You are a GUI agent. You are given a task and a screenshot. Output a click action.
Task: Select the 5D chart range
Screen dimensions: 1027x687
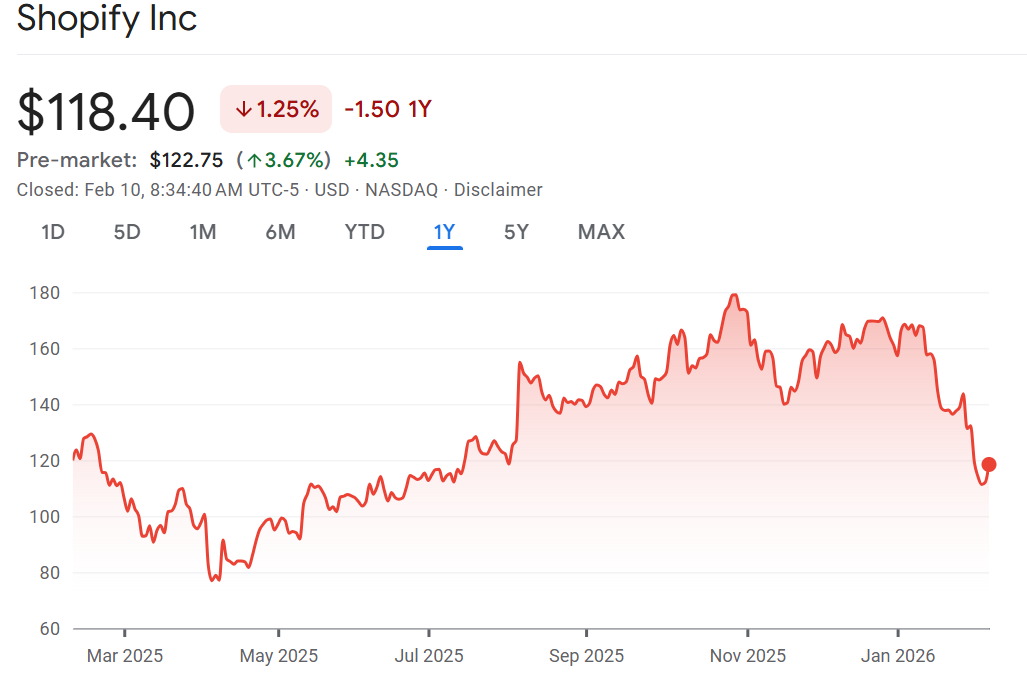(127, 232)
